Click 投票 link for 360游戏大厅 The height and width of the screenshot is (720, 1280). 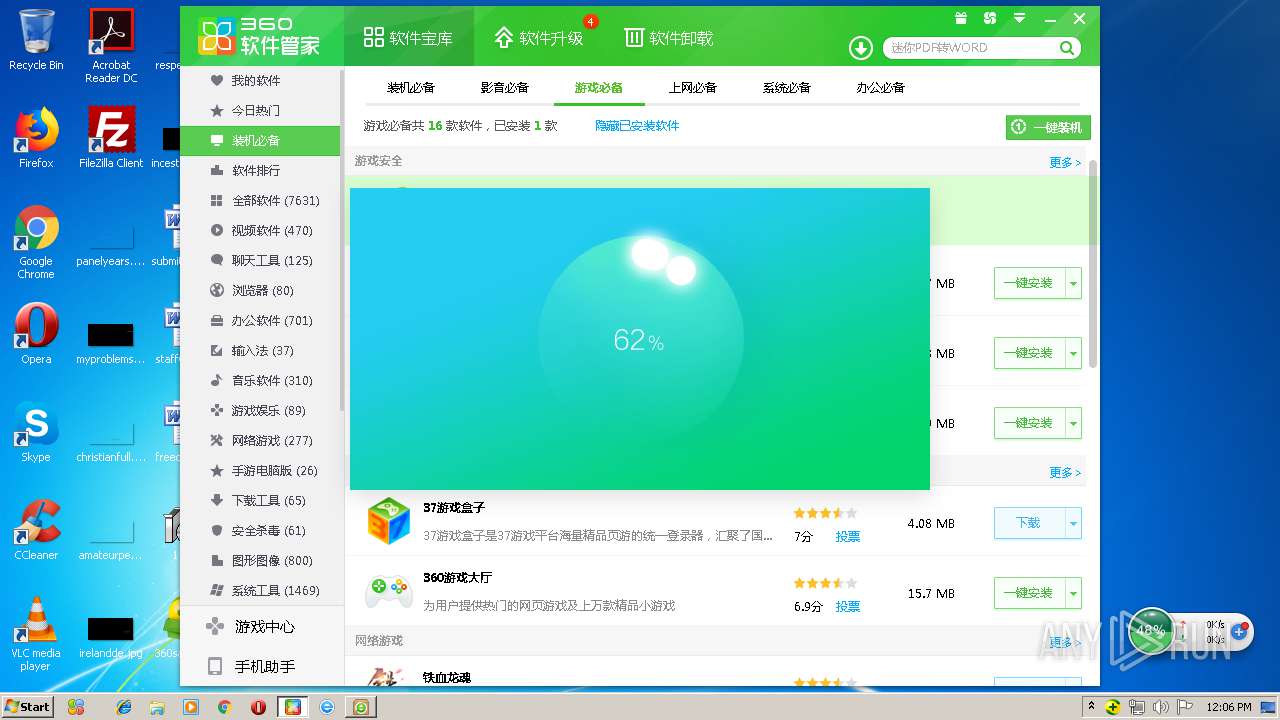pyautogui.click(x=848, y=607)
